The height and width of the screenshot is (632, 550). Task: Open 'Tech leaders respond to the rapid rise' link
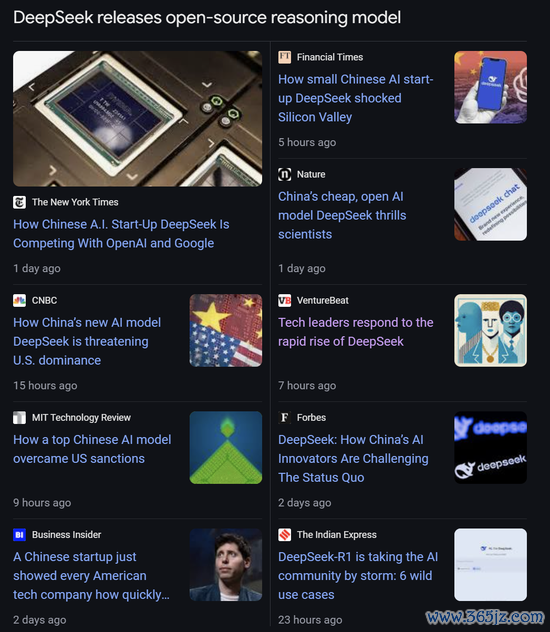(x=356, y=332)
